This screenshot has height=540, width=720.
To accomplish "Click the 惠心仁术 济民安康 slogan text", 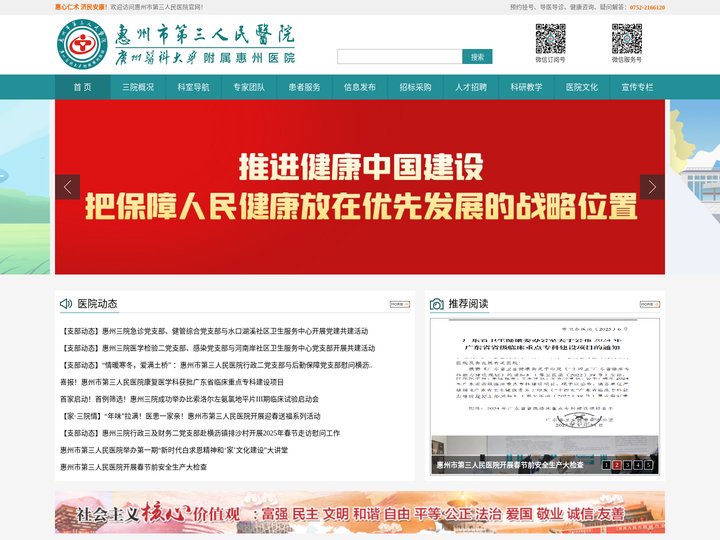I will [x=81, y=7].
